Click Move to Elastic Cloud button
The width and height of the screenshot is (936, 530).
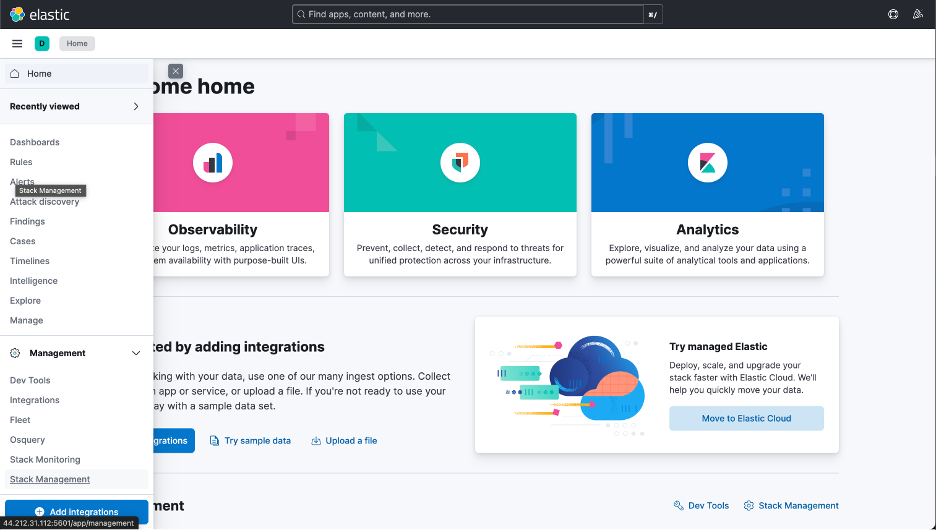click(x=746, y=418)
